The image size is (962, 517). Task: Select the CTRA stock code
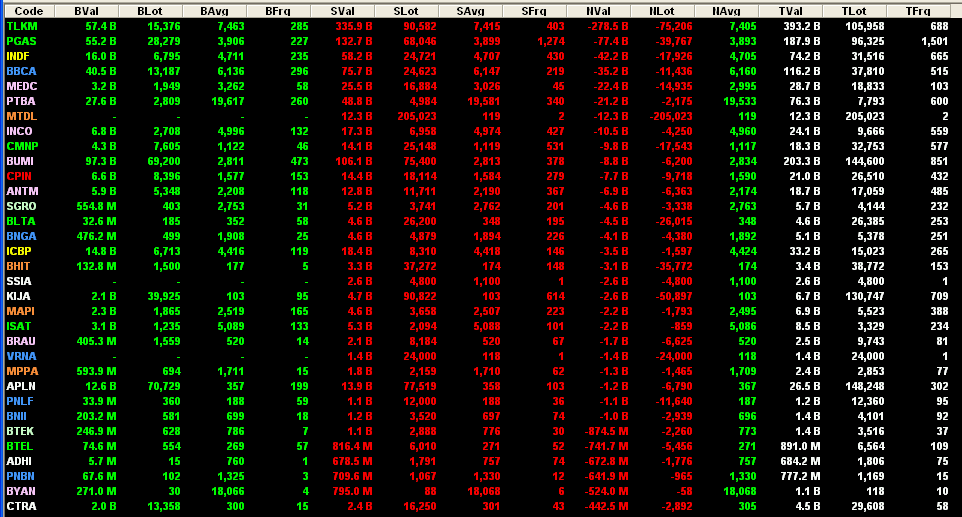(x=21, y=507)
